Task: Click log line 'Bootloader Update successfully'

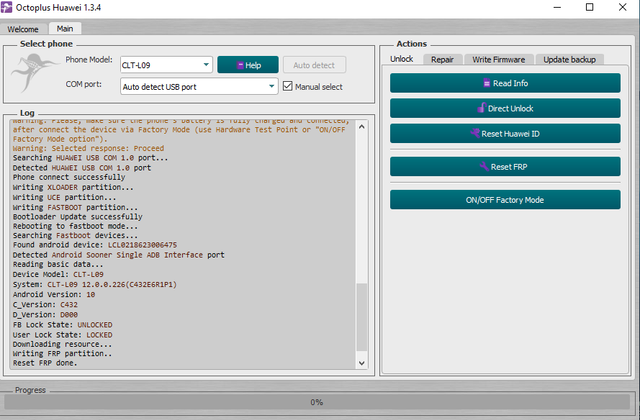Action: 78,216
